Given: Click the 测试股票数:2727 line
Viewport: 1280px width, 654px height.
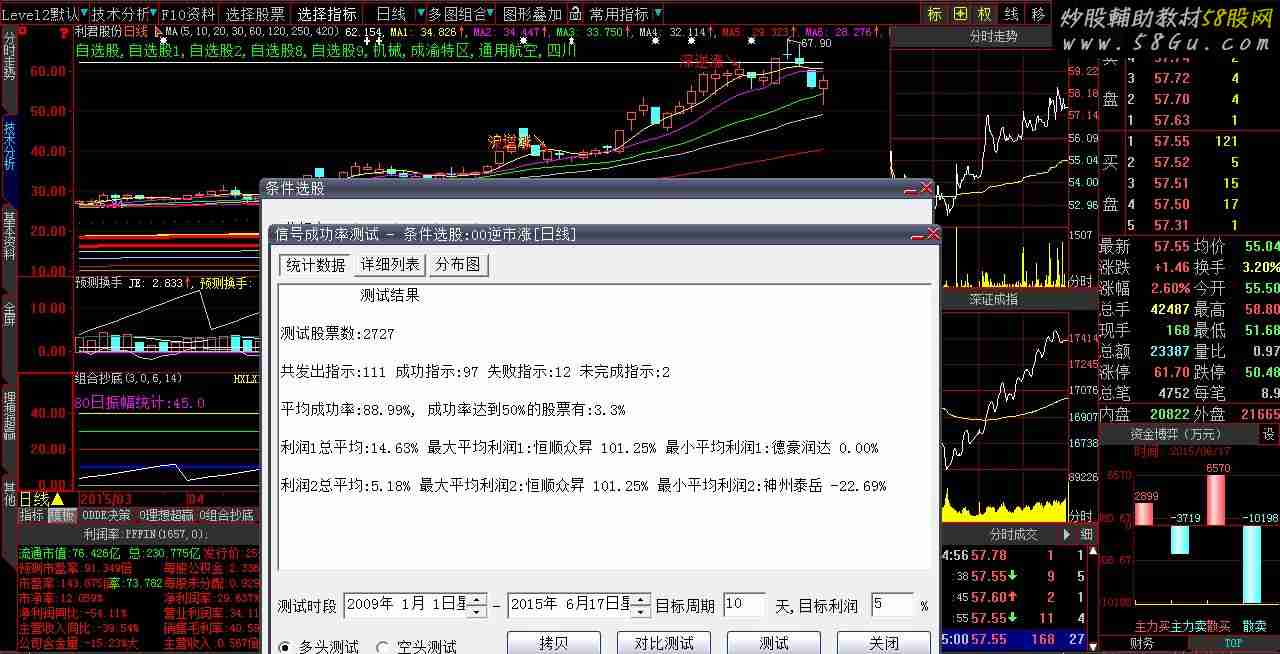Looking at the screenshot, I should (338, 334).
